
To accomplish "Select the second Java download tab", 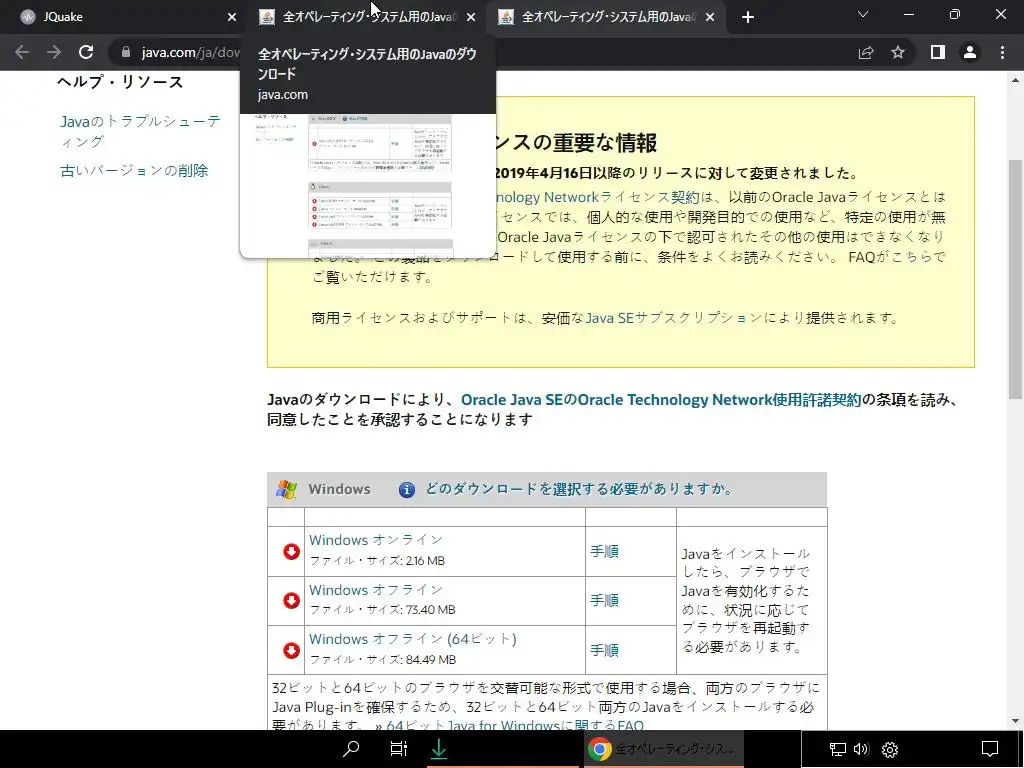I will pos(359,17).
